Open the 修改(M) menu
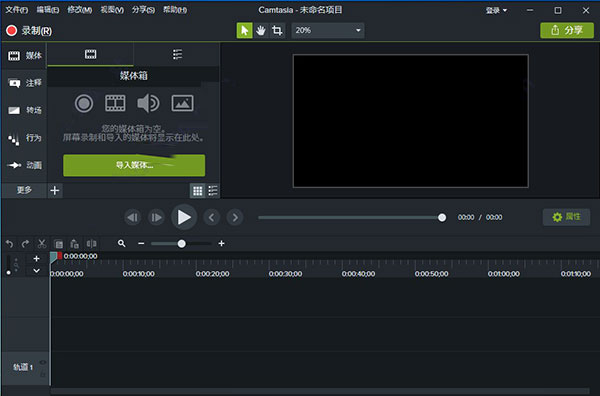600x396 pixels. pyautogui.click(x=80, y=10)
